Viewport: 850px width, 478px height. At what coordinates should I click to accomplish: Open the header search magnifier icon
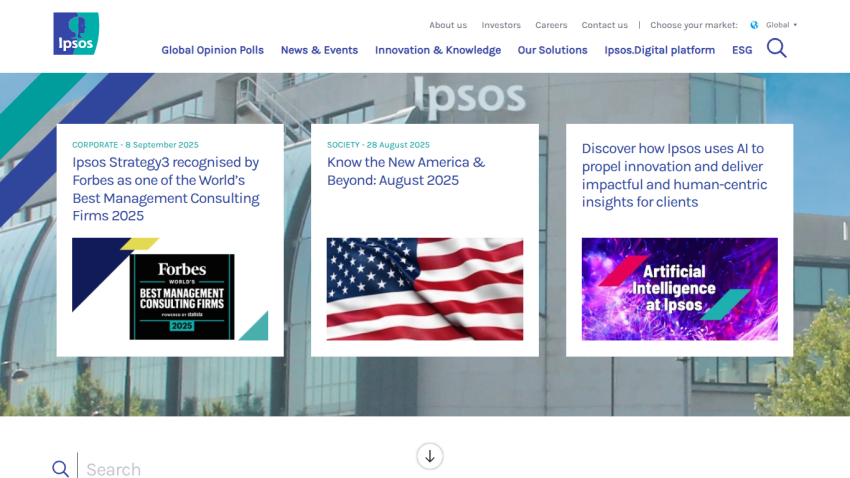776,48
